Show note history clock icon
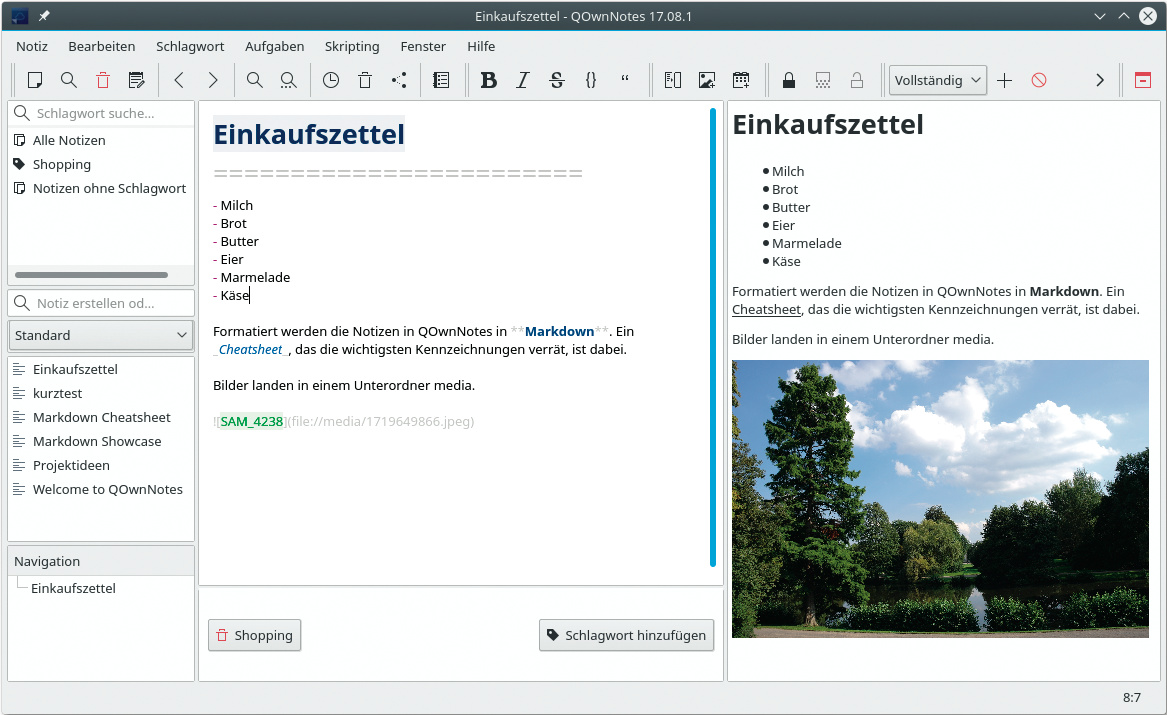Image resolution: width=1167 pixels, height=715 pixels. tap(330, 80)
